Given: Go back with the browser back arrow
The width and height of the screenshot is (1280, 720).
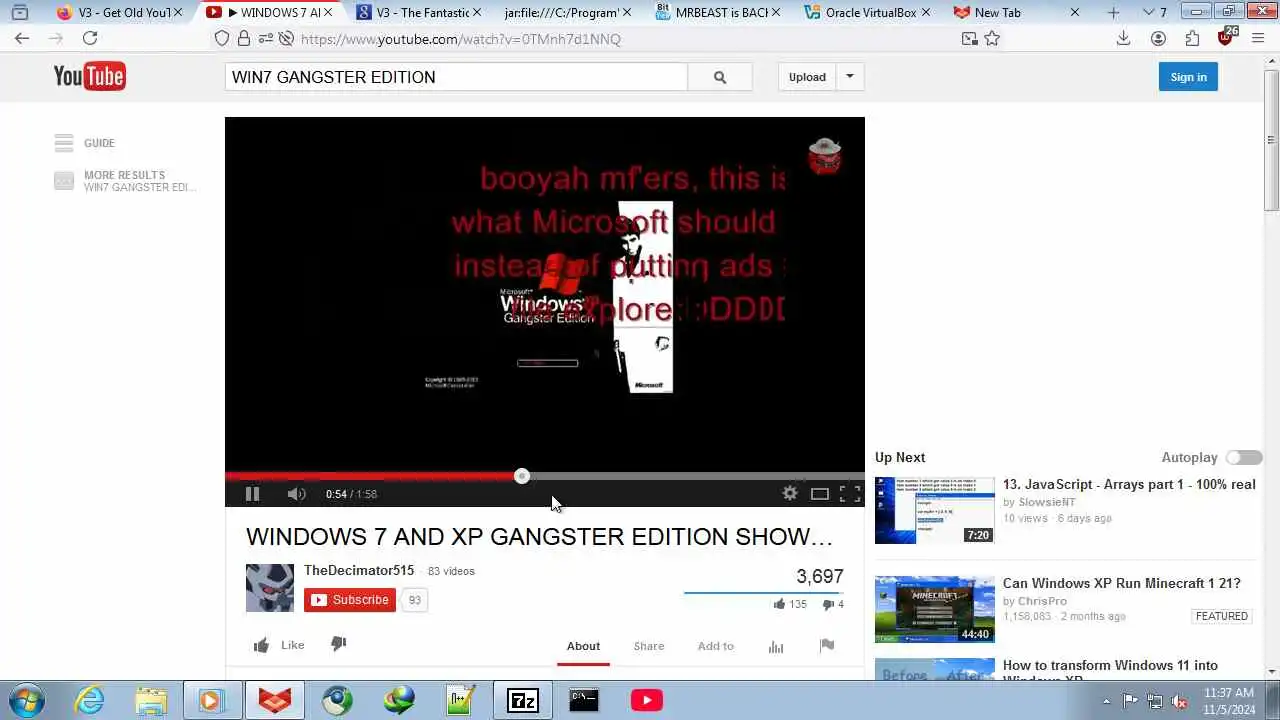Looking at the screenshot, I should tap(22, 38).
